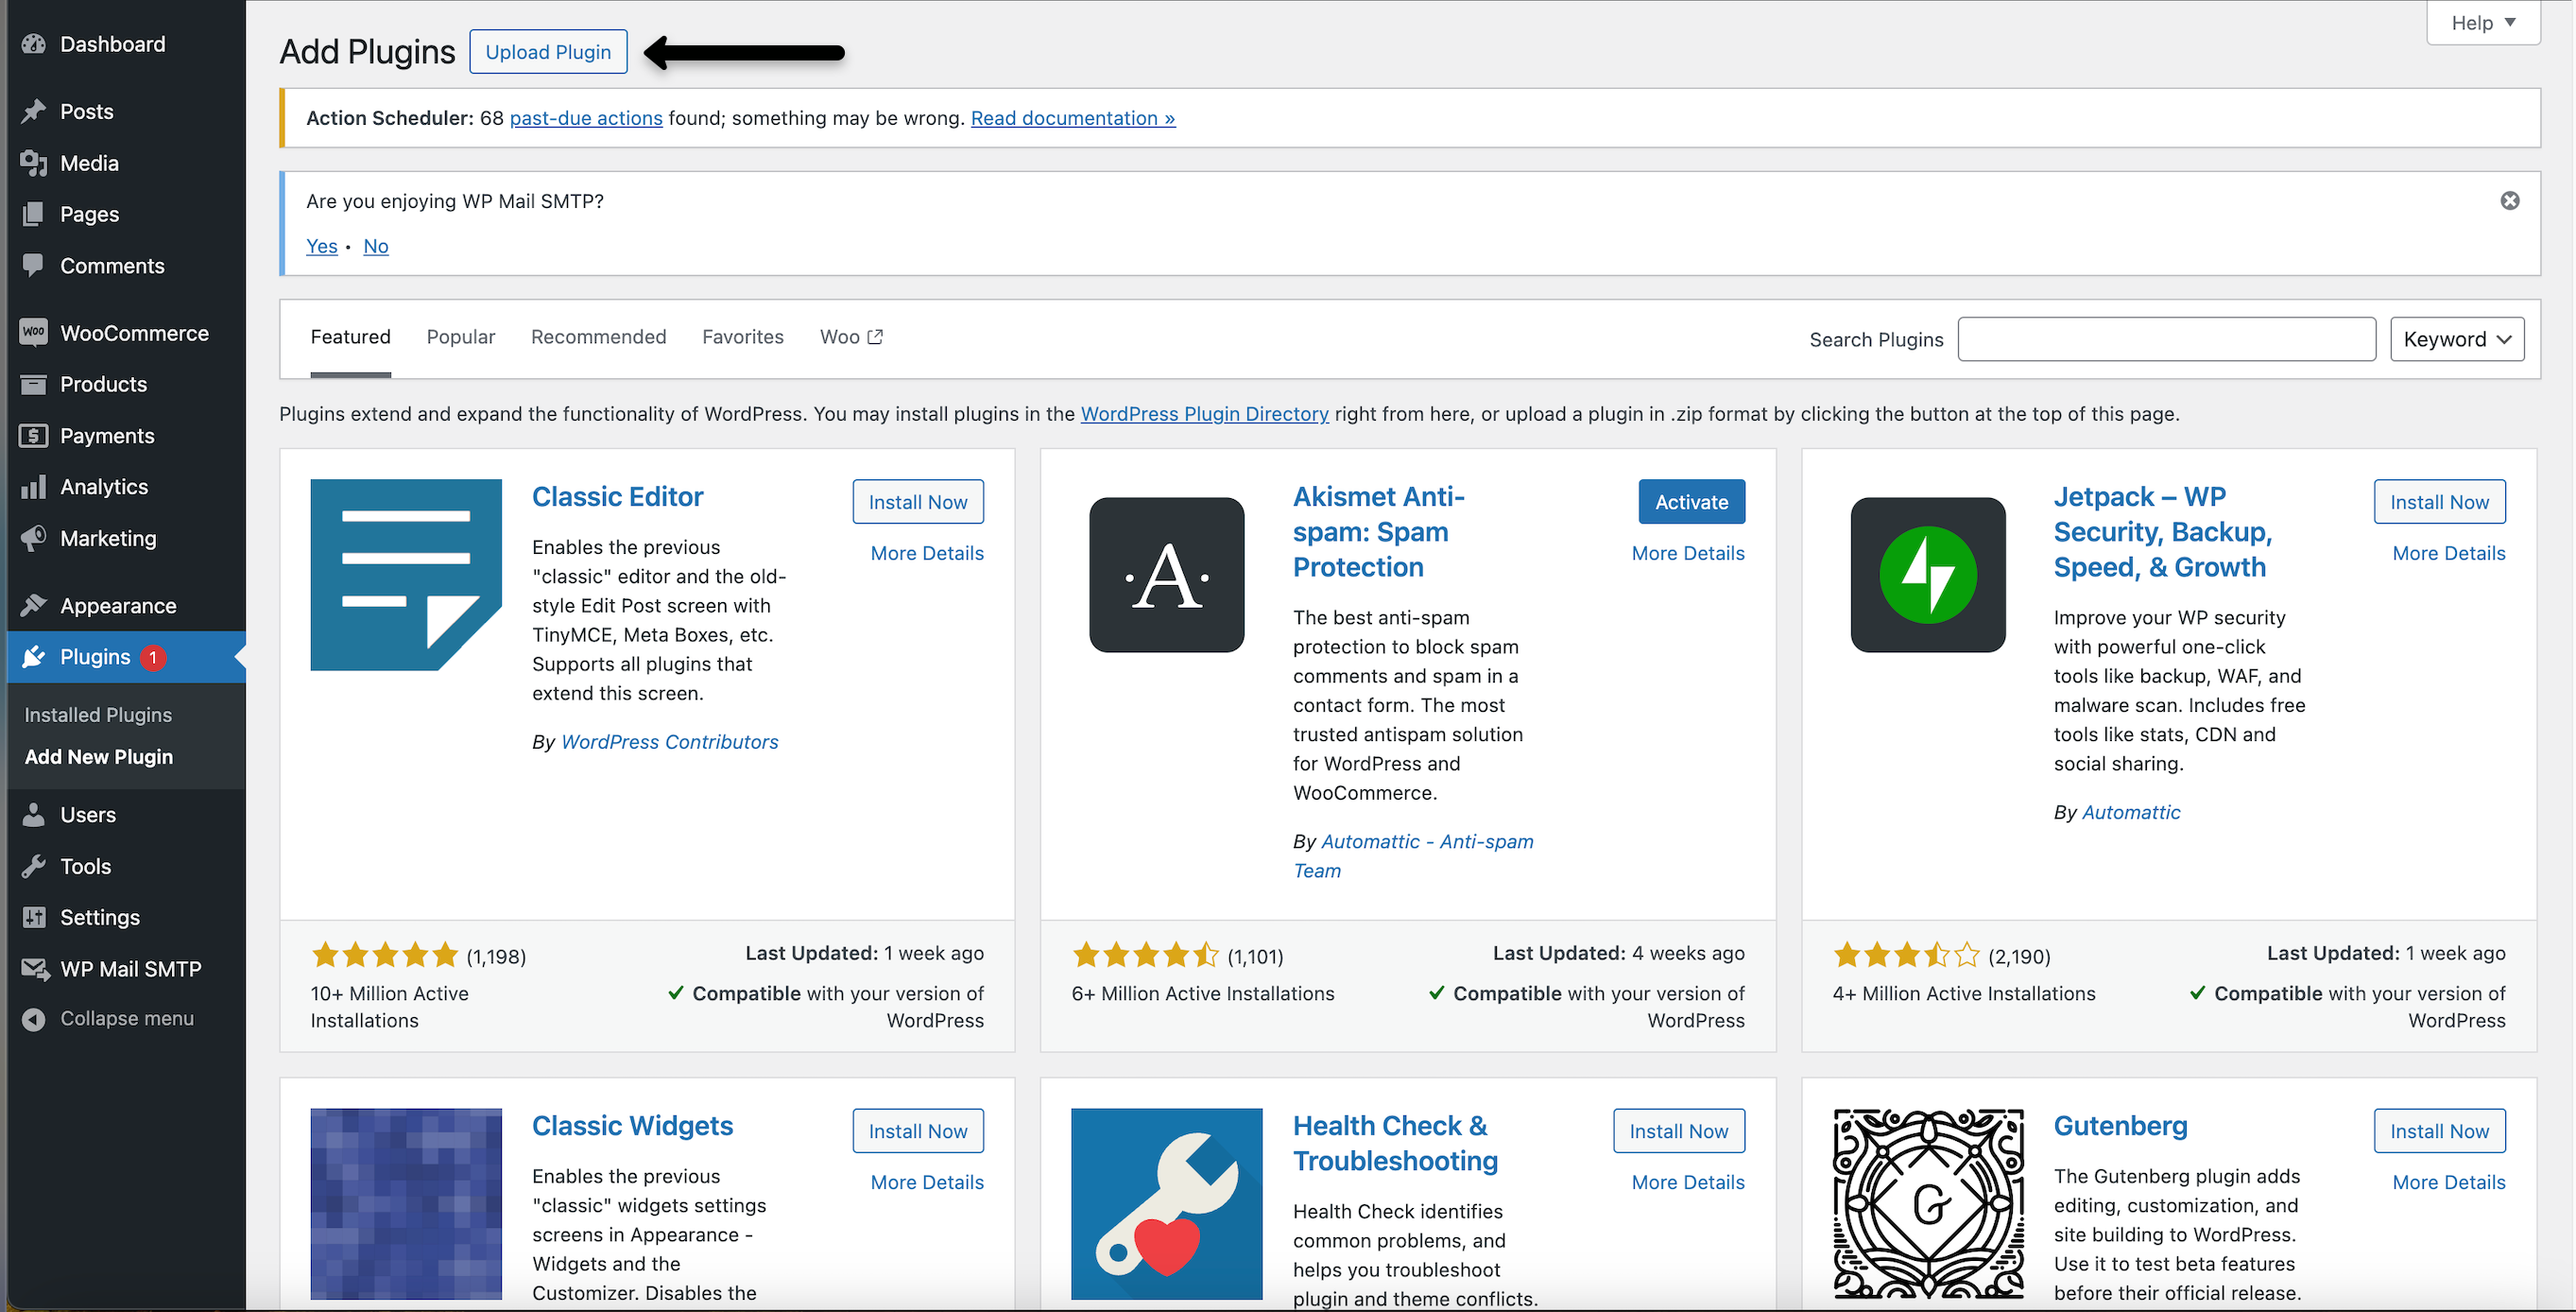Image resolution: width=2576 pixels, height=1312 pixels.
Task: Focus the Search Plugins input field
Action: pos(2166,339)
